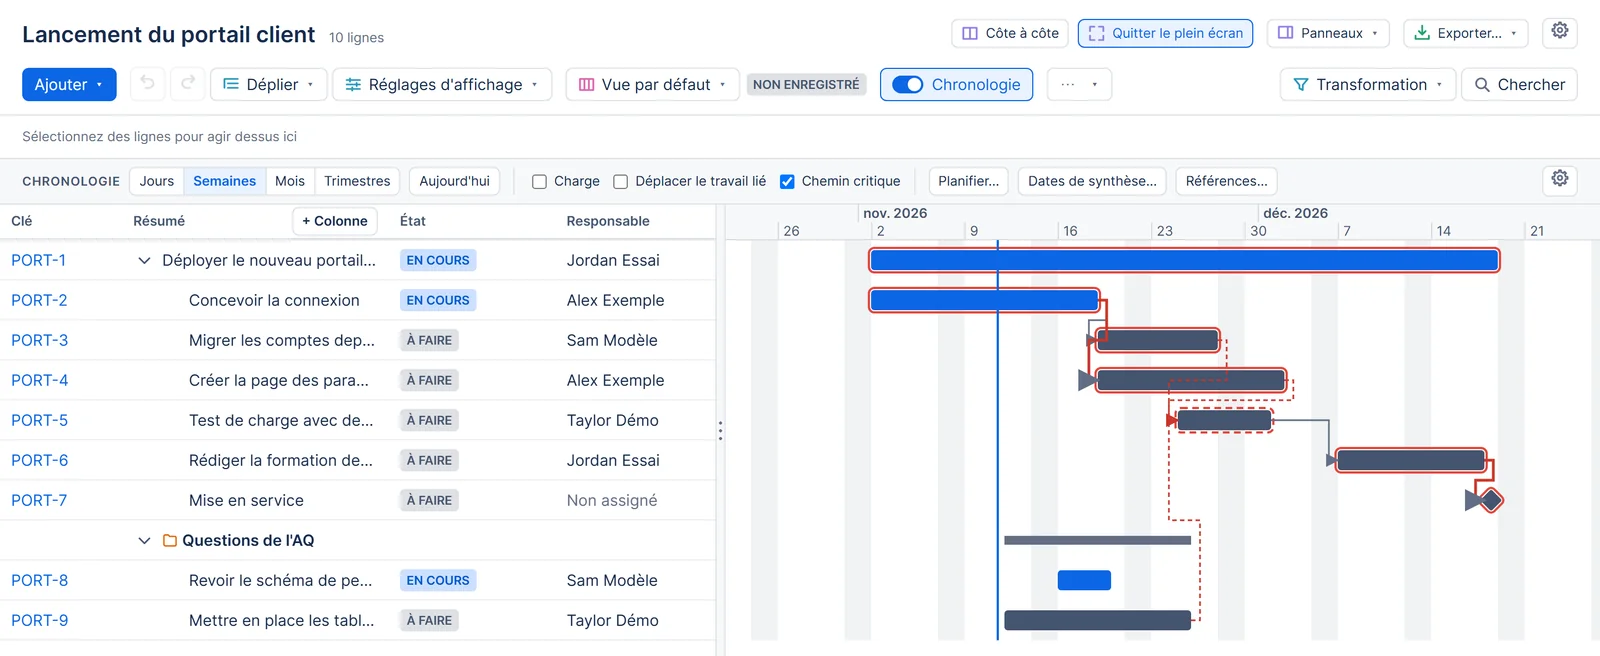Exit full screen with Quitter le plein écran
The width and height of the screenshot is (1600, 656).
point(1165,33)
